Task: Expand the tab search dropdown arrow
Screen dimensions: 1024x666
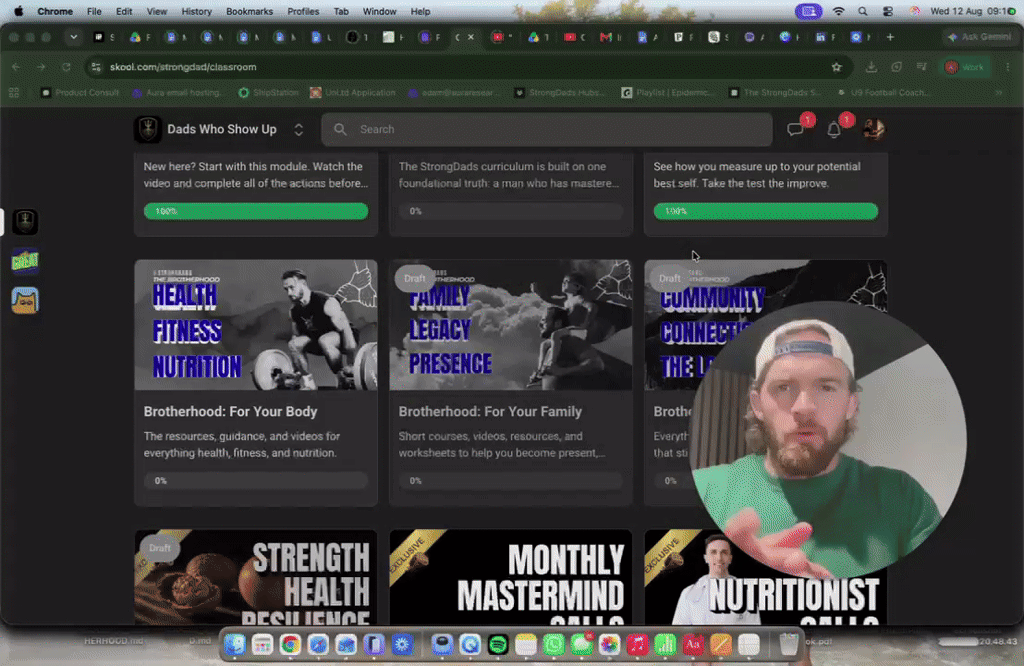Action: click(74, 37)
